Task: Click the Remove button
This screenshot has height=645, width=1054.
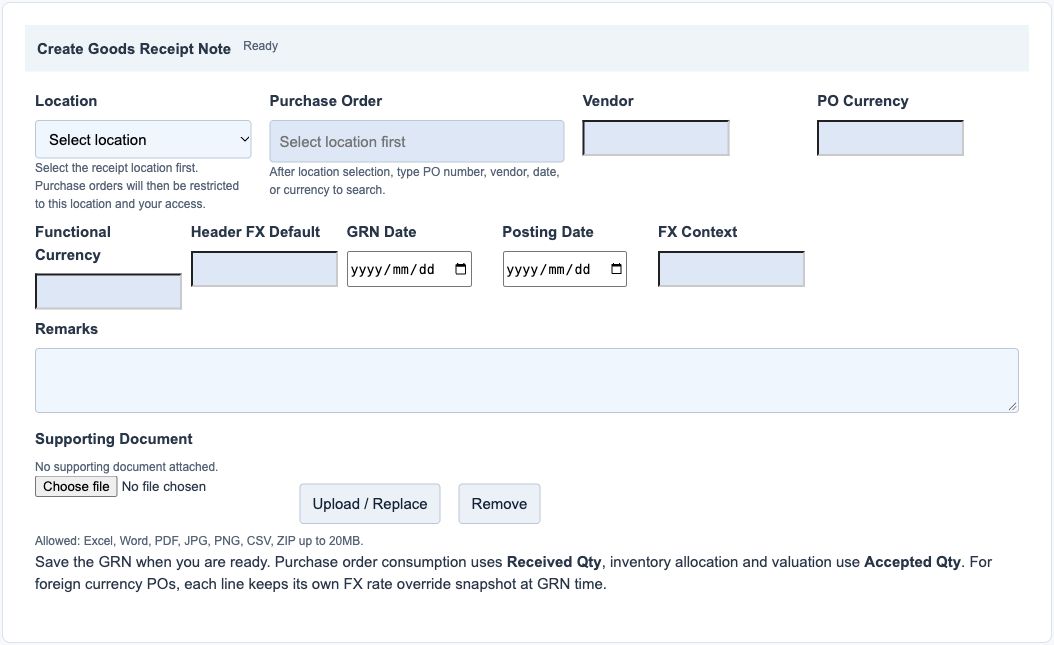Action: [499, 504]
